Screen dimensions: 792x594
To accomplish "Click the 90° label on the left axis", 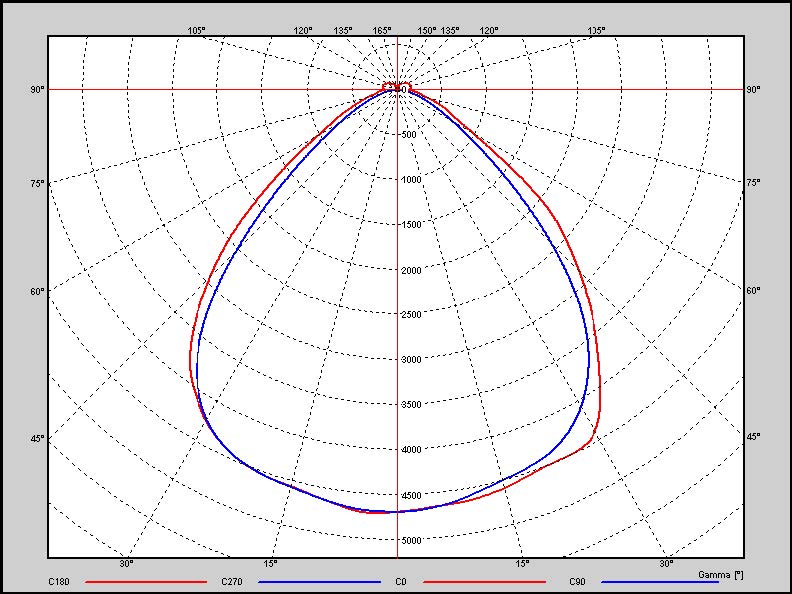I will click(x=38, y=89).
